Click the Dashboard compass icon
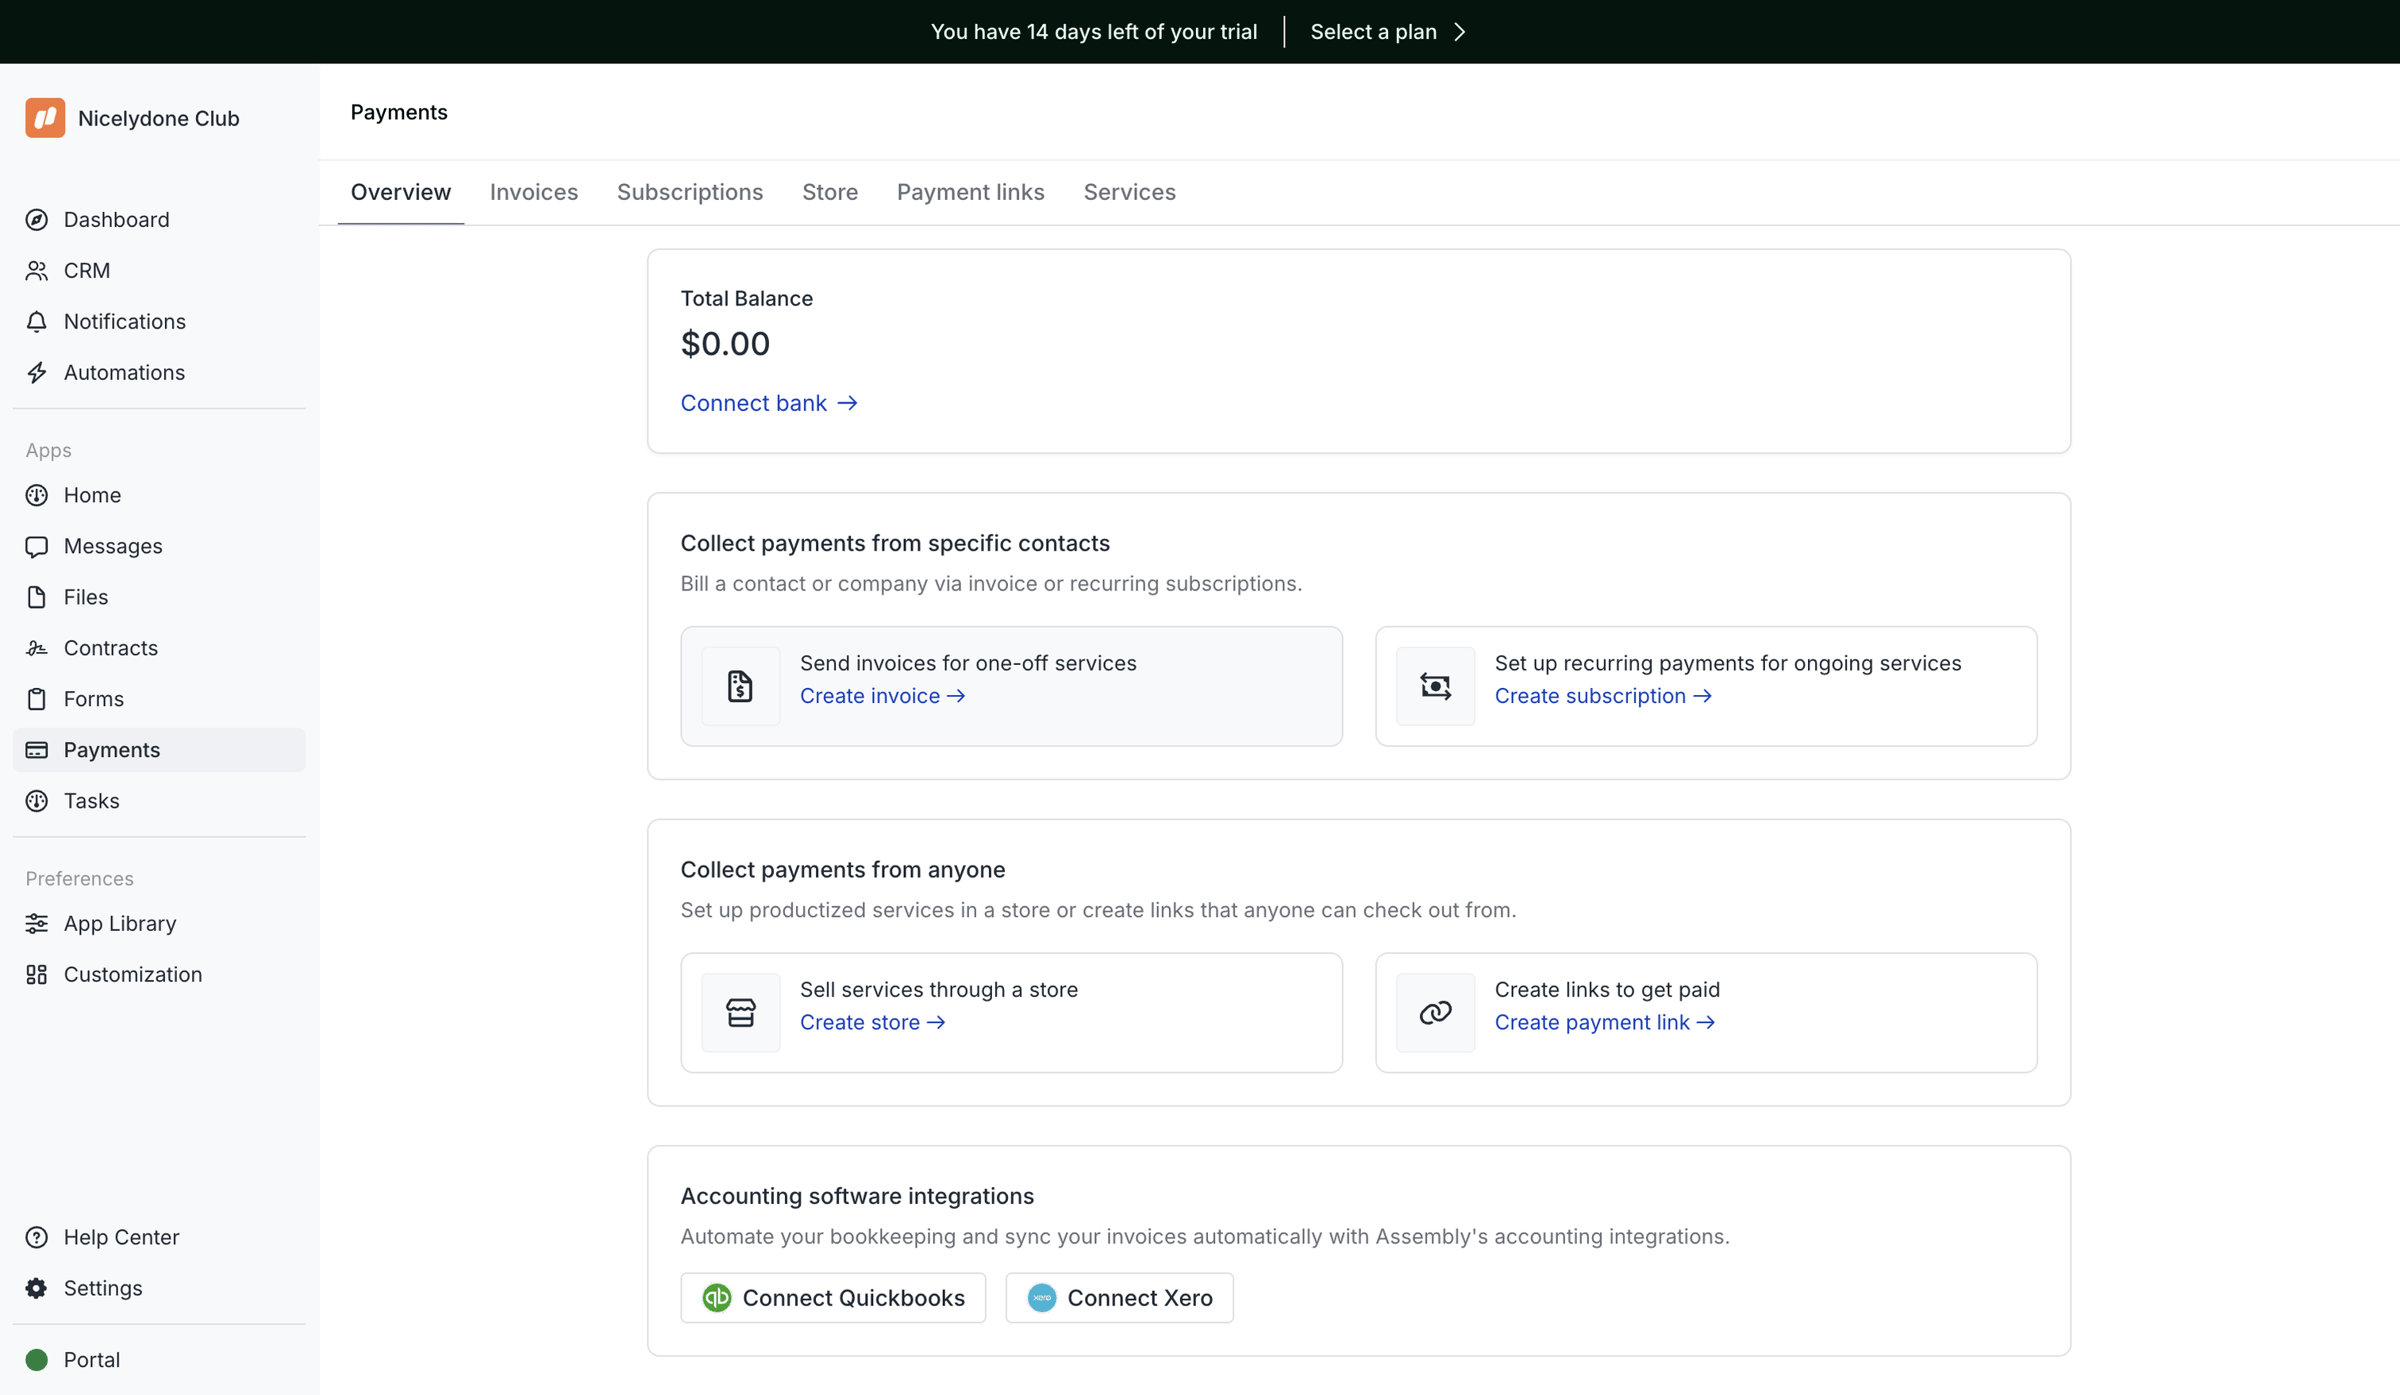Screen dimensions: 2400x1395 click(37, 220)
